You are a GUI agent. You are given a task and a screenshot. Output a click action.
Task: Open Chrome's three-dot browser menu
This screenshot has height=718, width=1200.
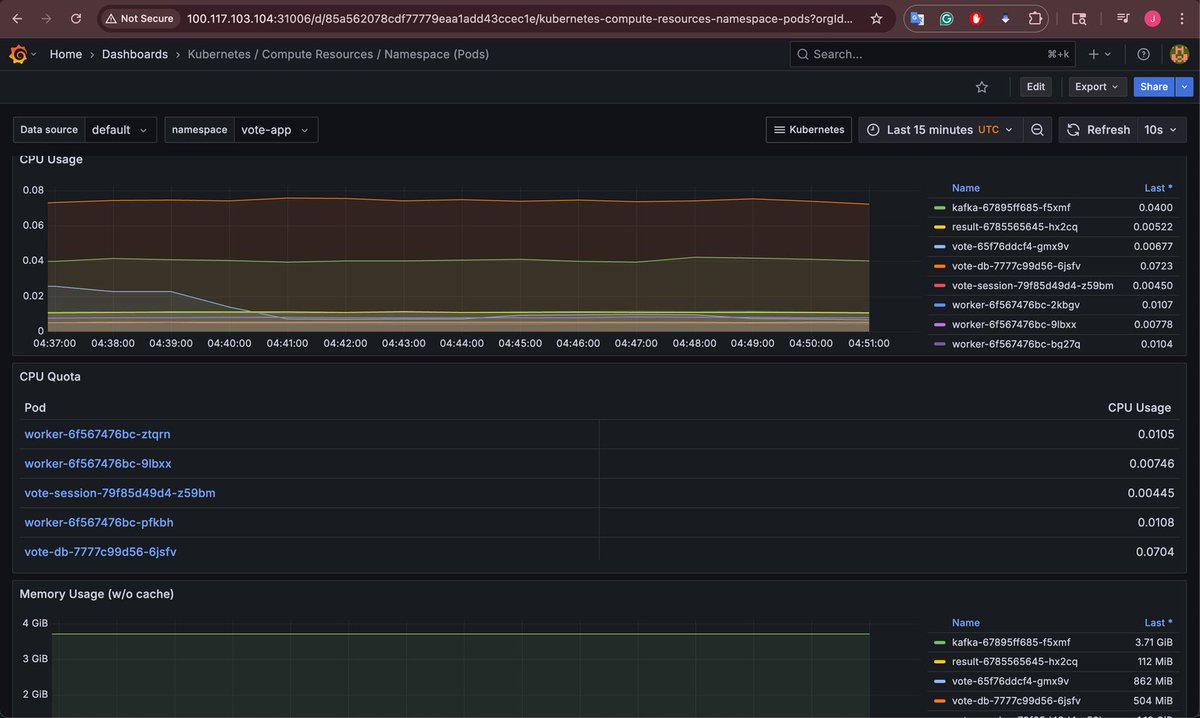(x=1182, y=17)
